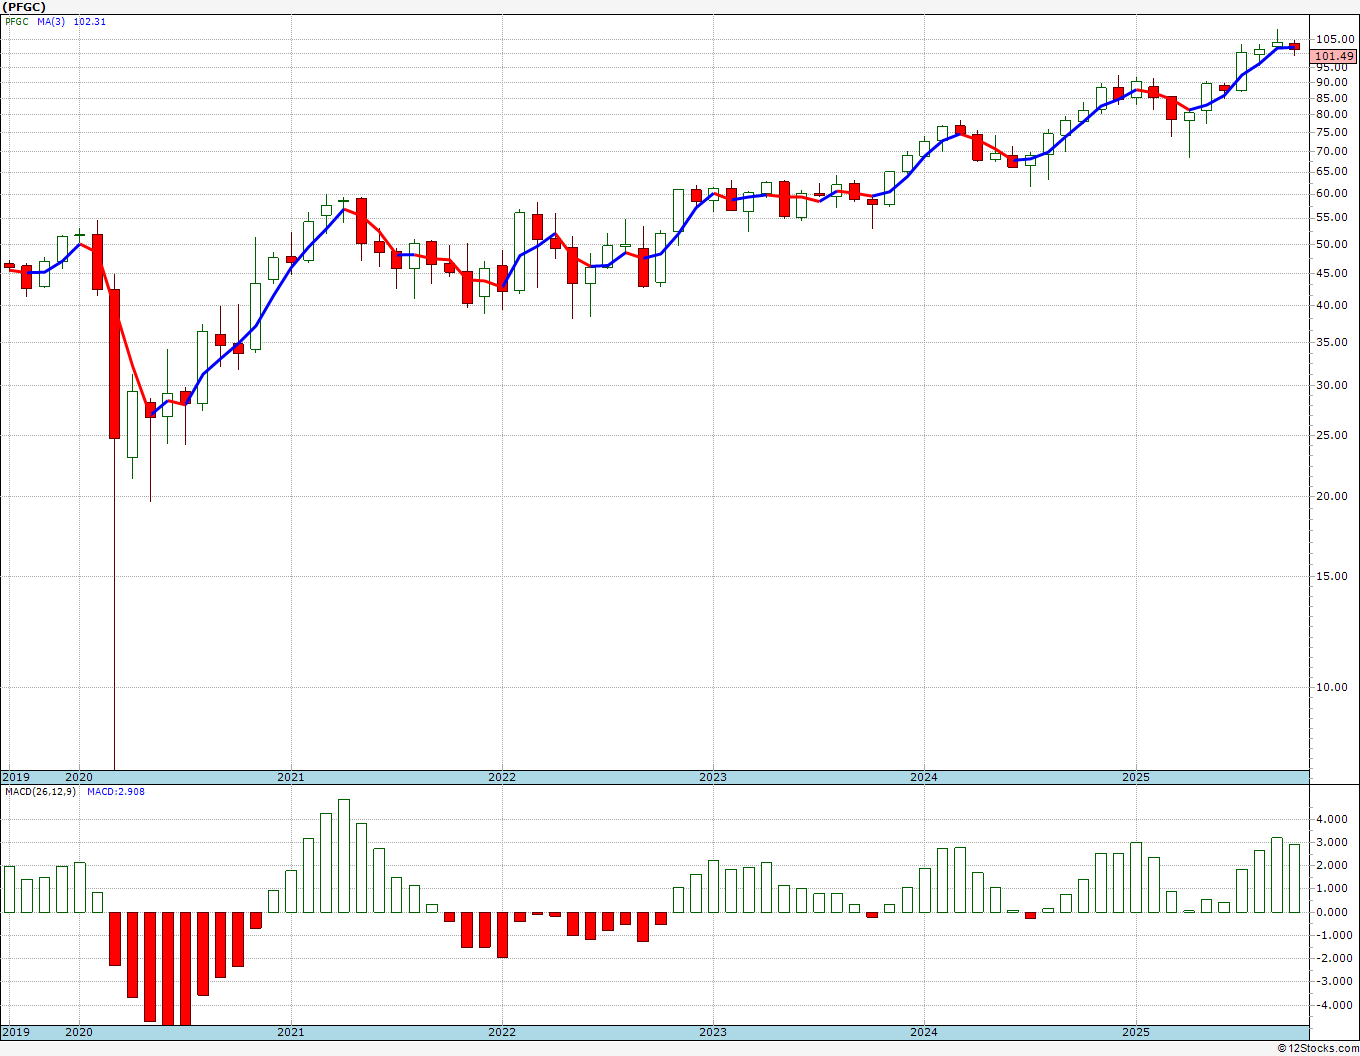The width and height of the screenshot is (1360, 1056).
Task: Click the highlighted last price tag 101.49
Action: tap(1335, 56)
